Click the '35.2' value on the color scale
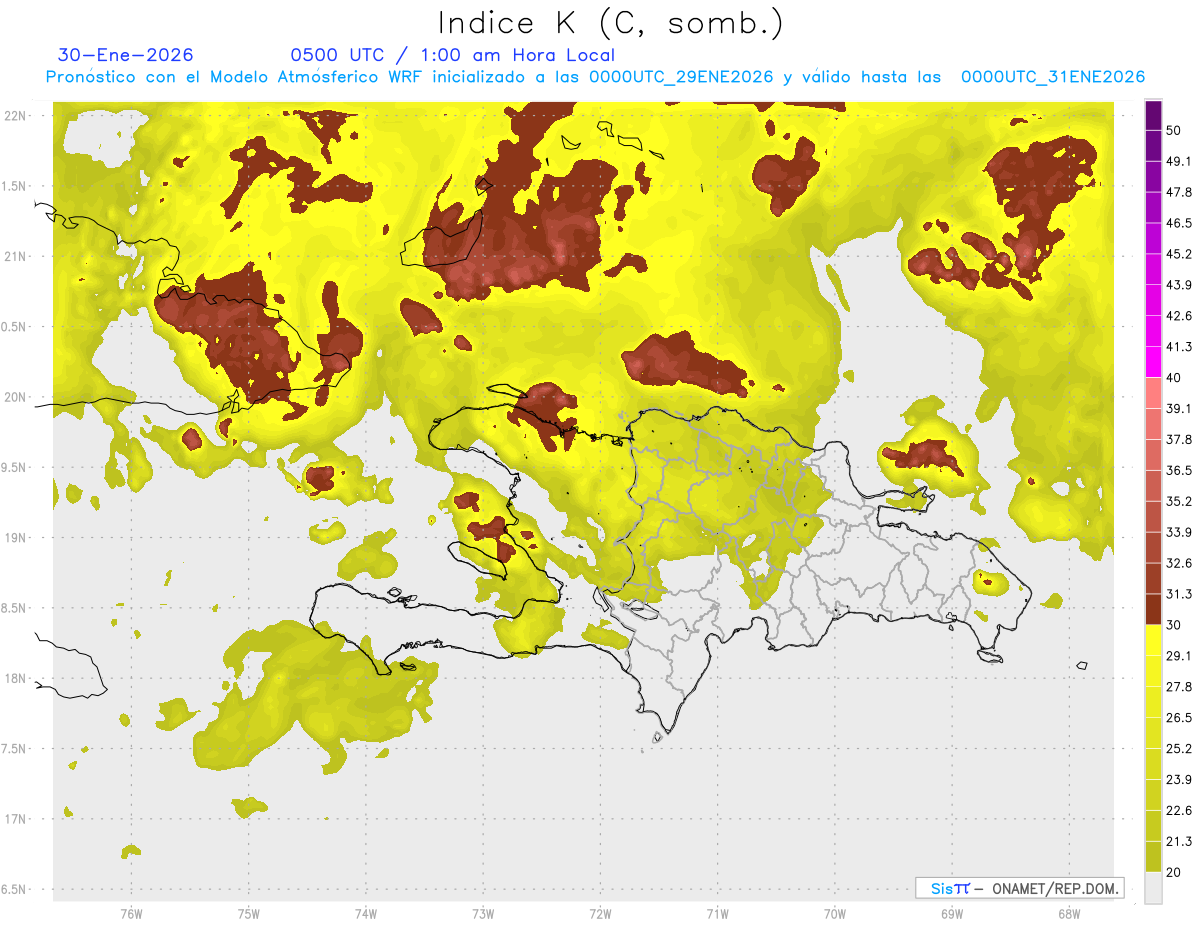 point(1179,501)
